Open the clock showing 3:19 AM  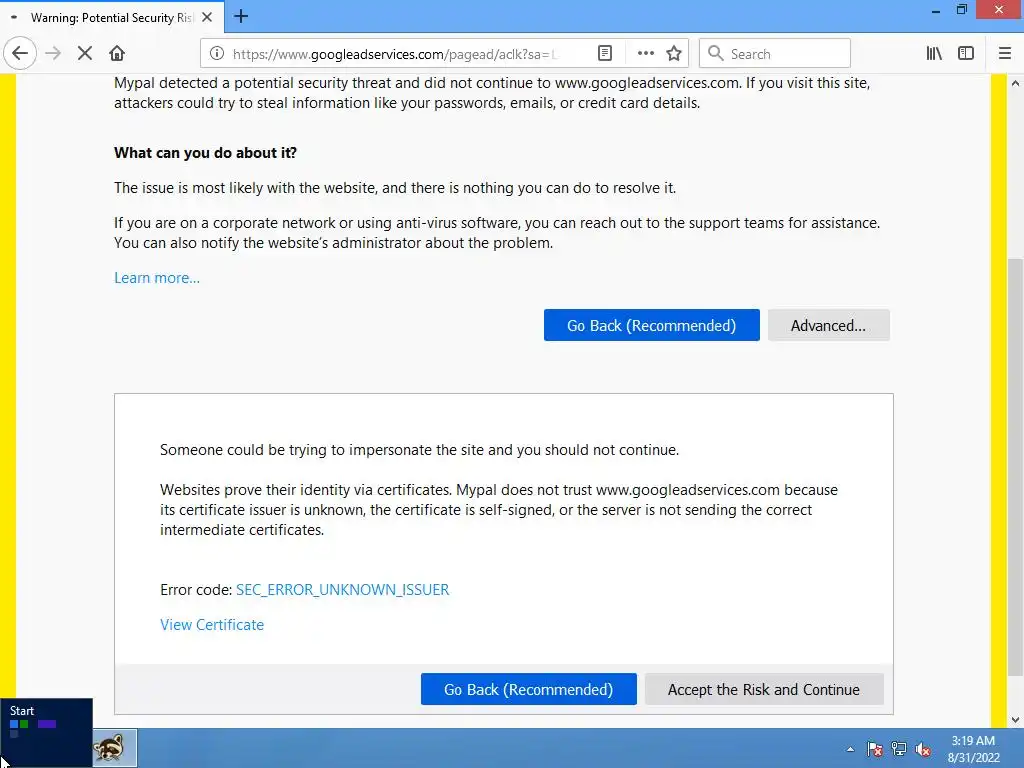click(973, 749)
